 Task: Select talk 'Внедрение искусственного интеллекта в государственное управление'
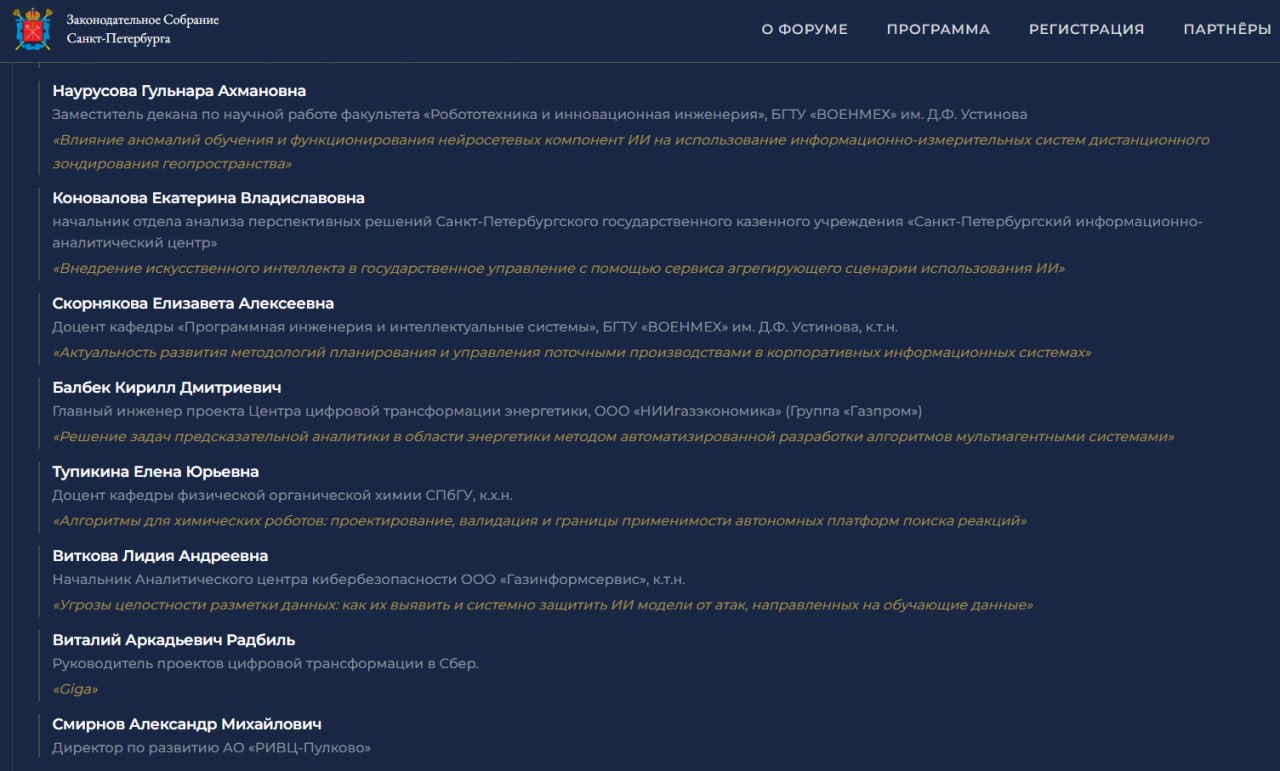point(558,268)
